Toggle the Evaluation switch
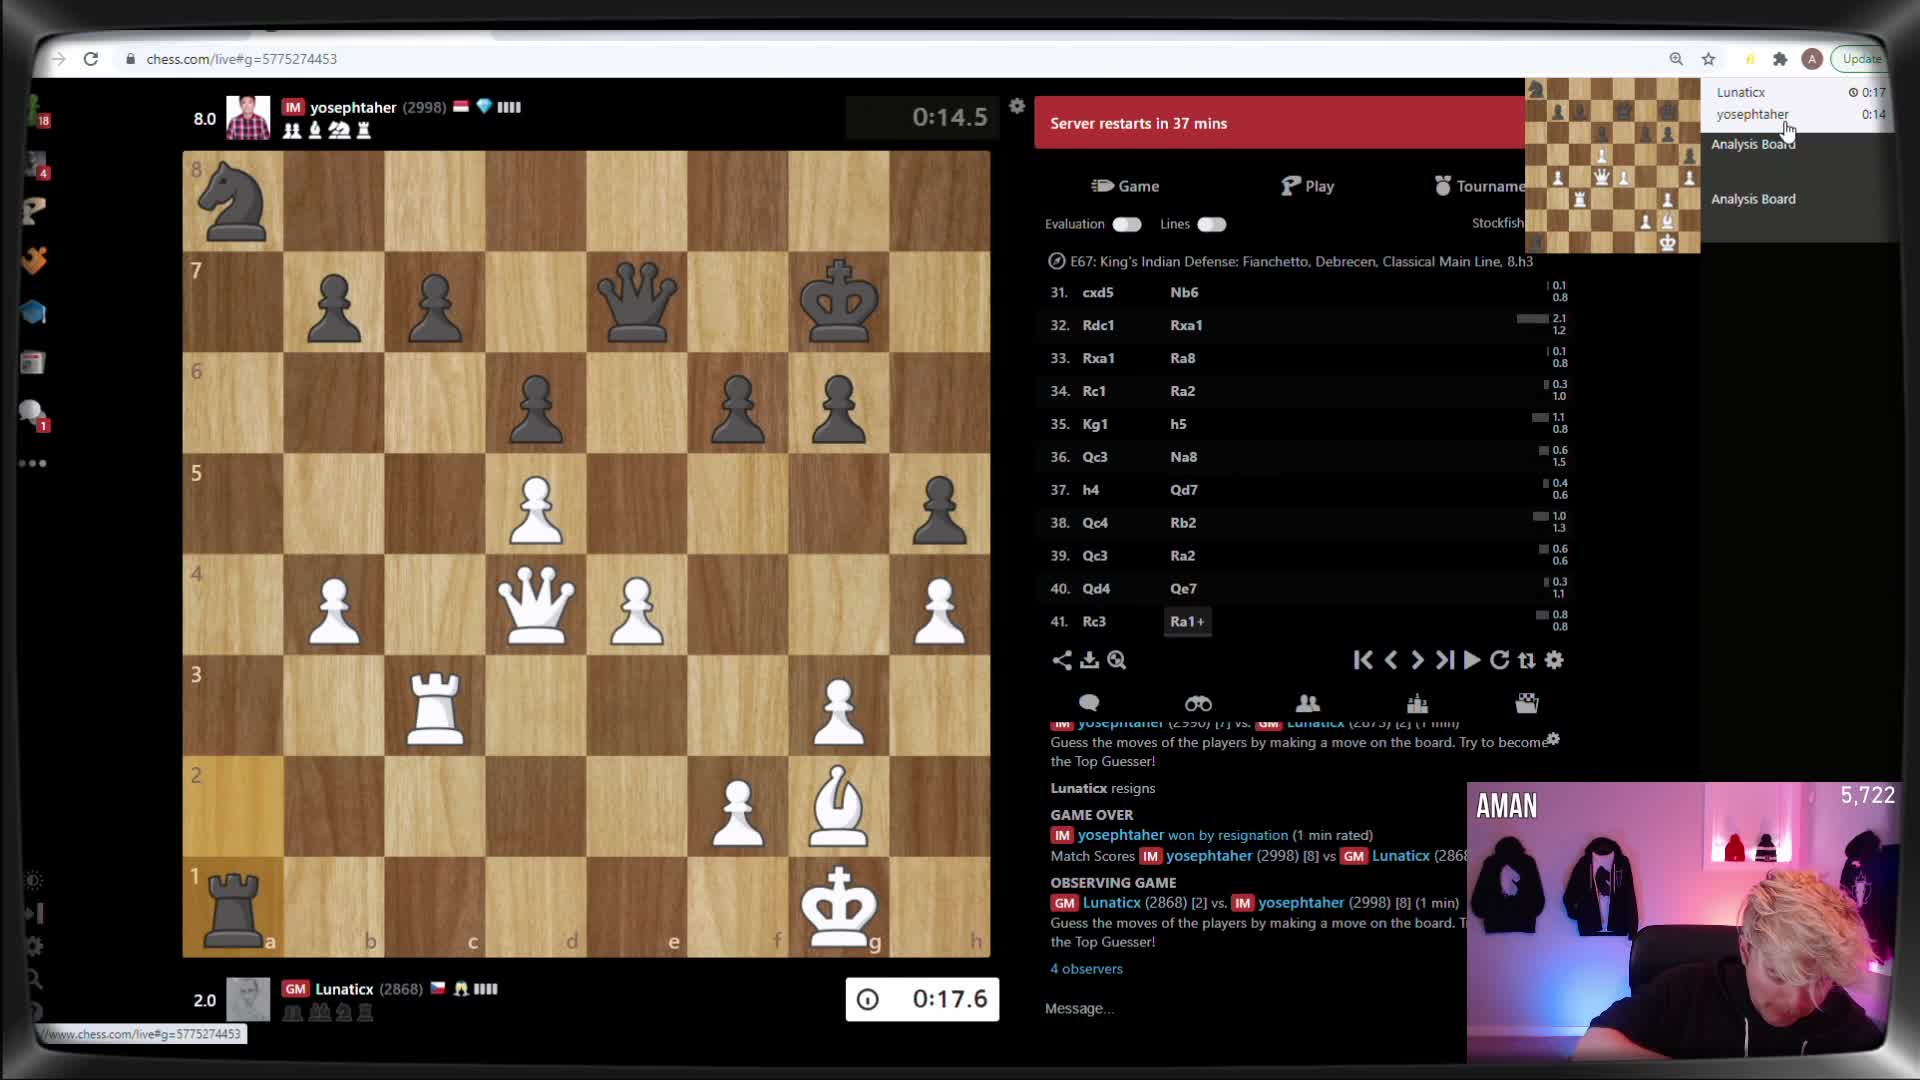Viewport: 1920px width, 1080px height. click(1126, 224)
